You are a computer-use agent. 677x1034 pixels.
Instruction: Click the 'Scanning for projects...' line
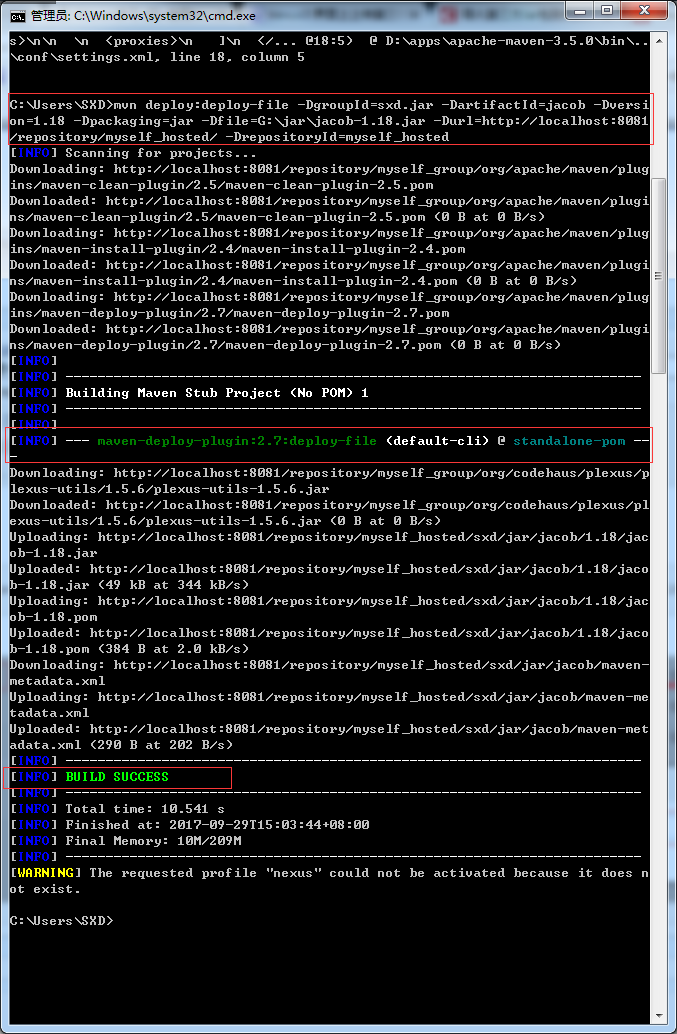(x=161, y=153)
